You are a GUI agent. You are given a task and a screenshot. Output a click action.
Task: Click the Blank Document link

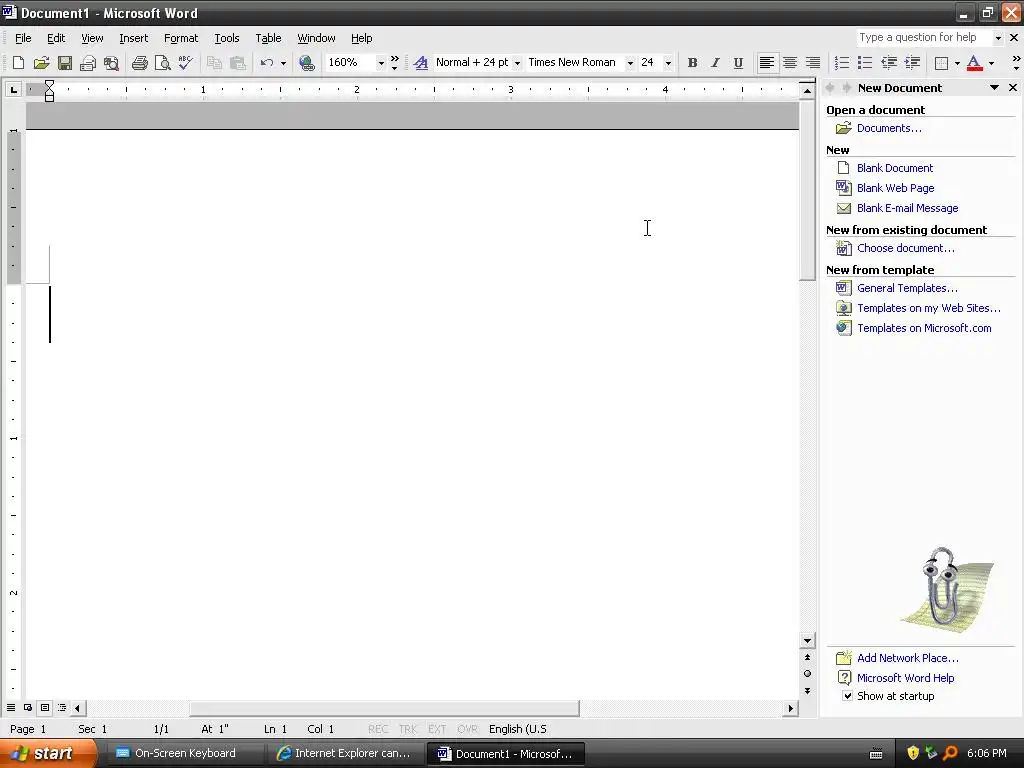pos(895,168)
